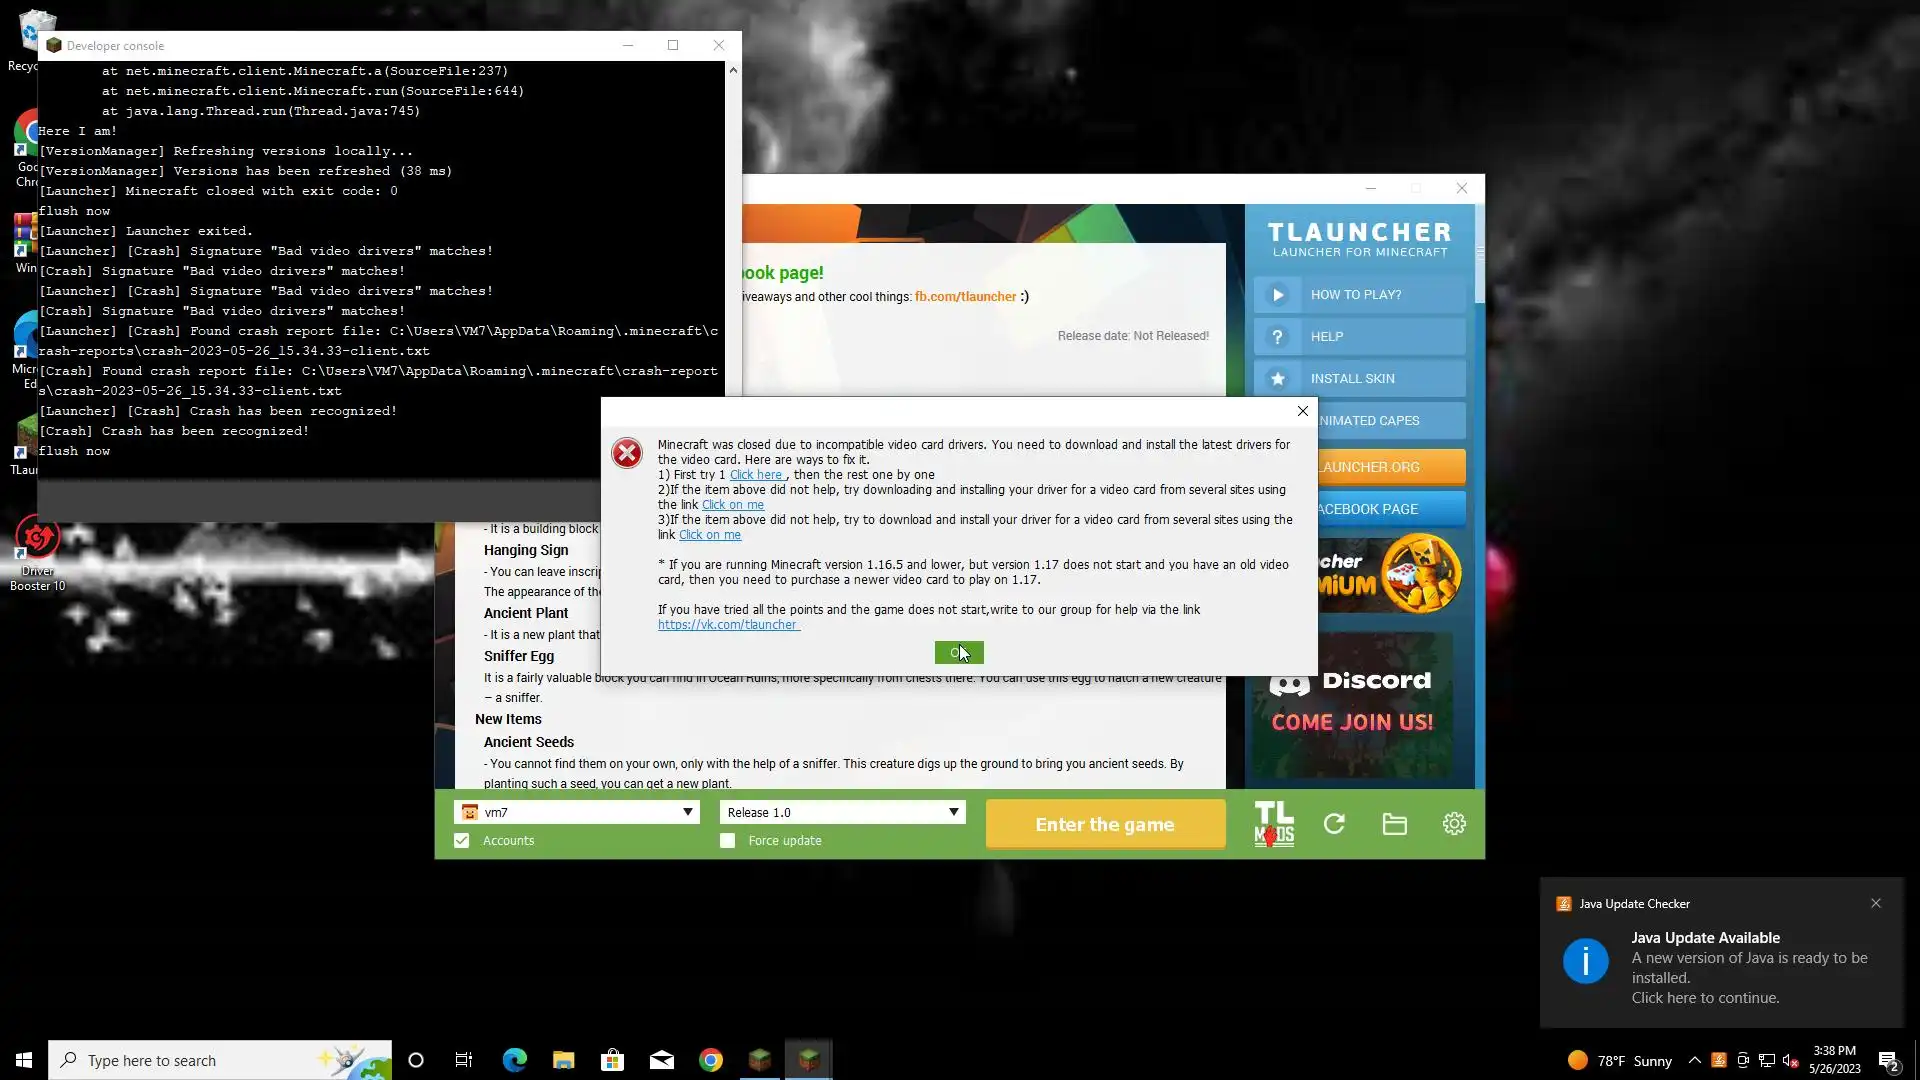The width and height of the screenshot is (1920, 1080).
Task: Click the Windows taskbar search box
Action: pyautogui.click(x=200, y=1060)
